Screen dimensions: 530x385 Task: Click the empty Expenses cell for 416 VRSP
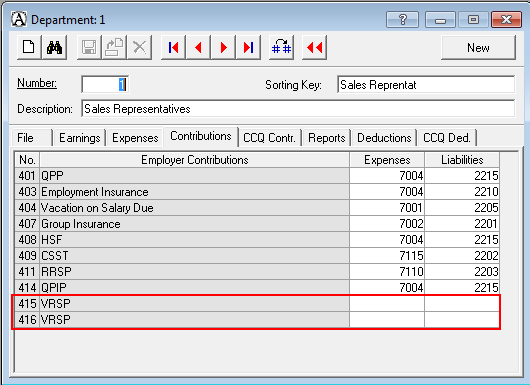tap(387, 319)
